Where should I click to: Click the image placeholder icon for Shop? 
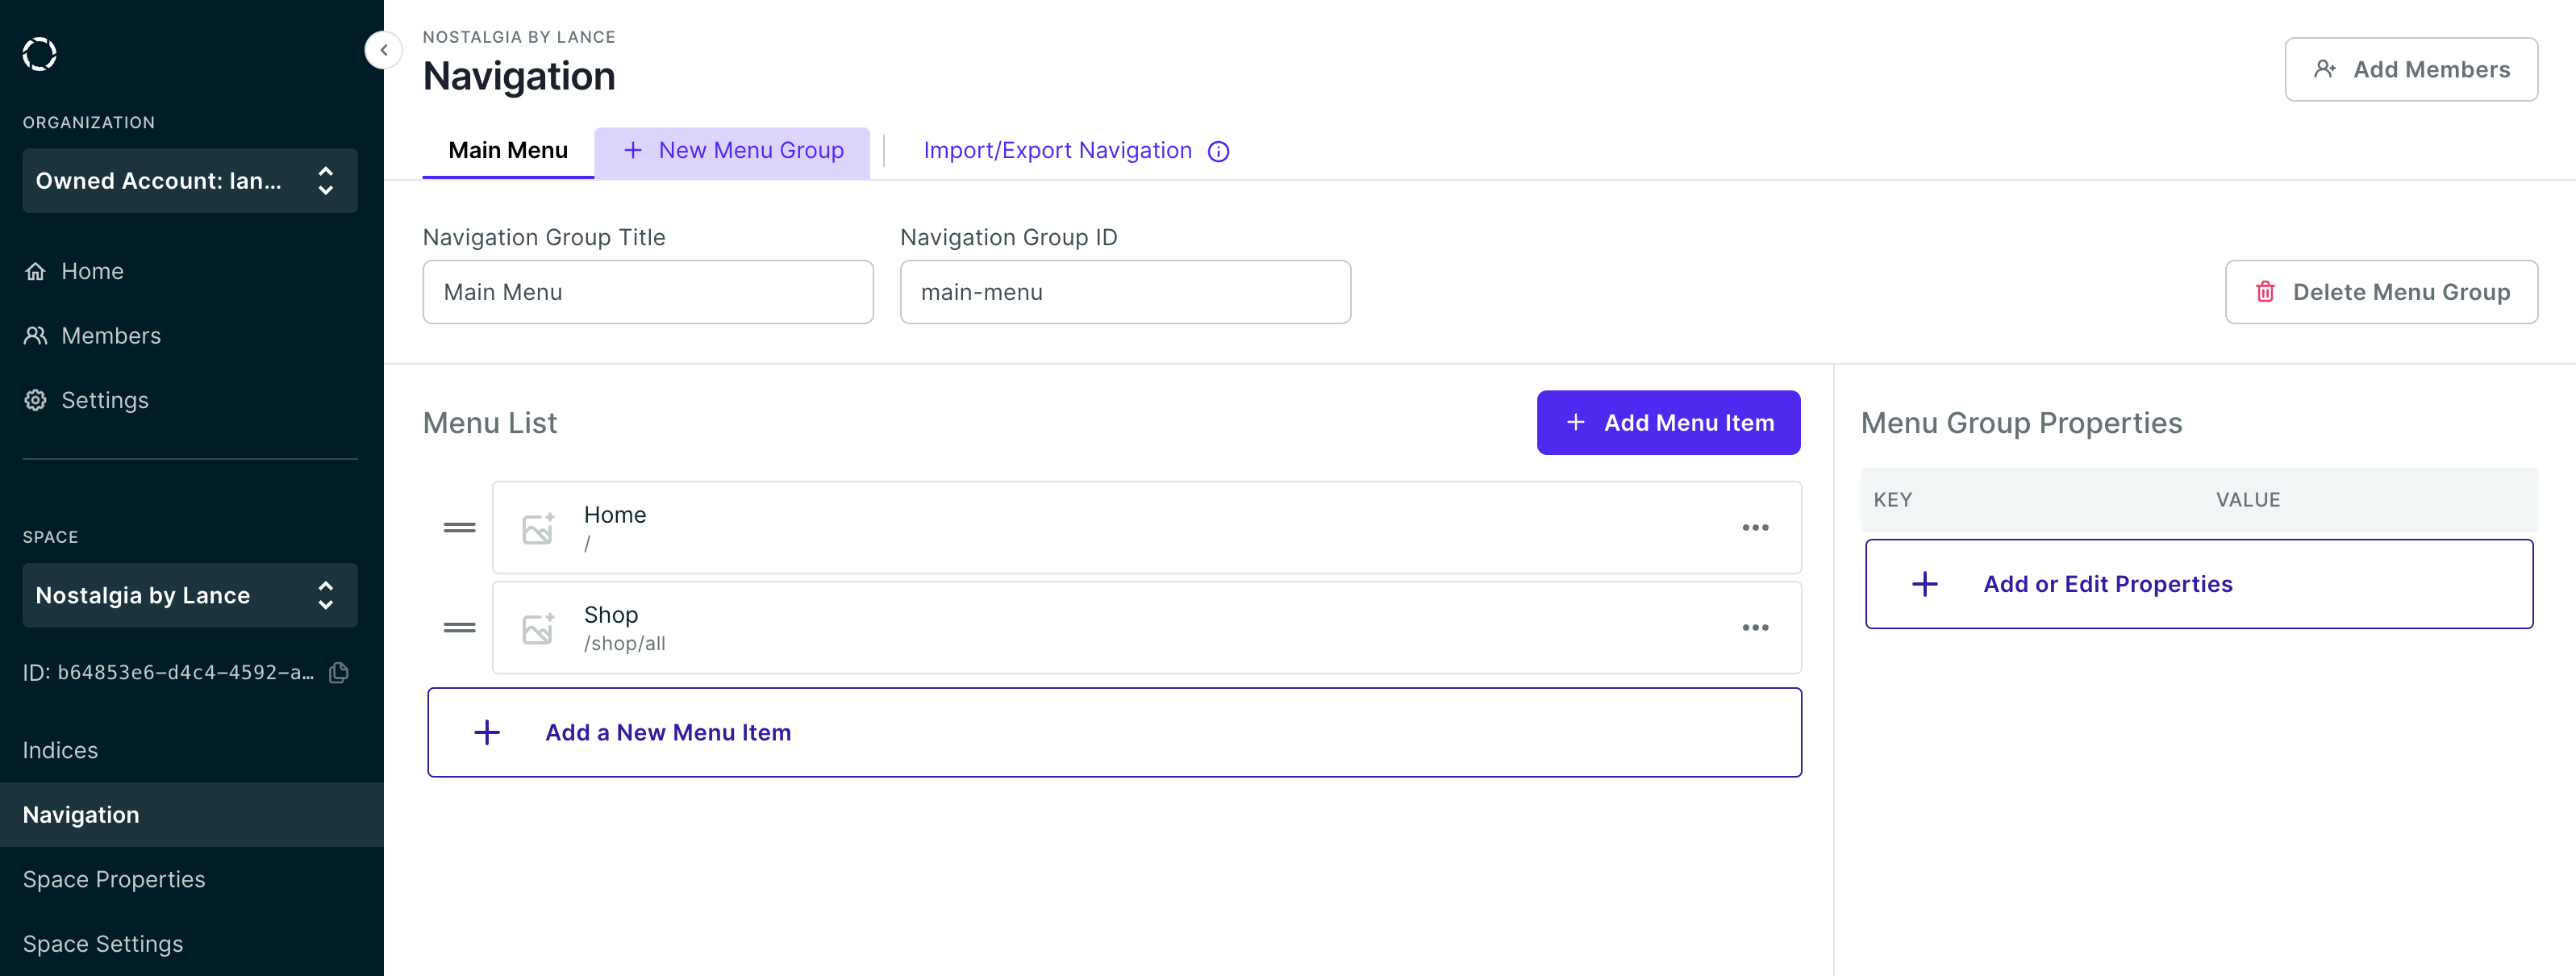538,628
